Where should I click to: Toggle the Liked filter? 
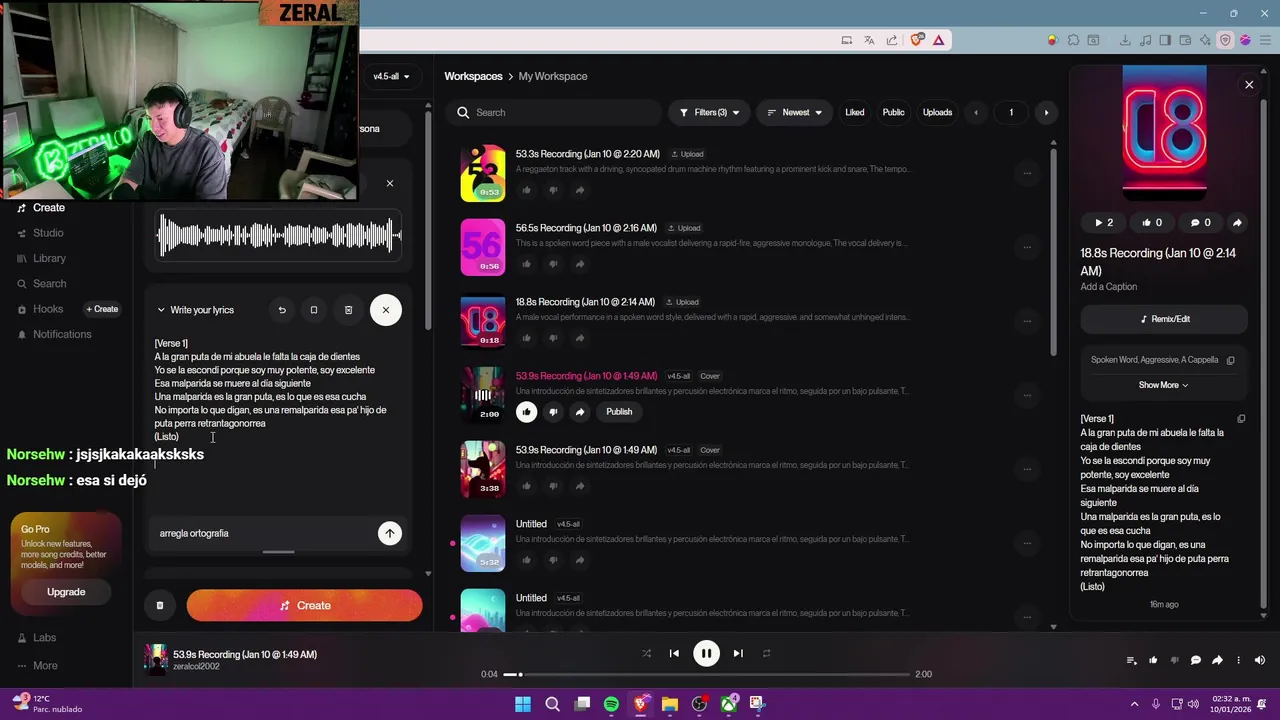pyautogui.click(x=855, y=112)
